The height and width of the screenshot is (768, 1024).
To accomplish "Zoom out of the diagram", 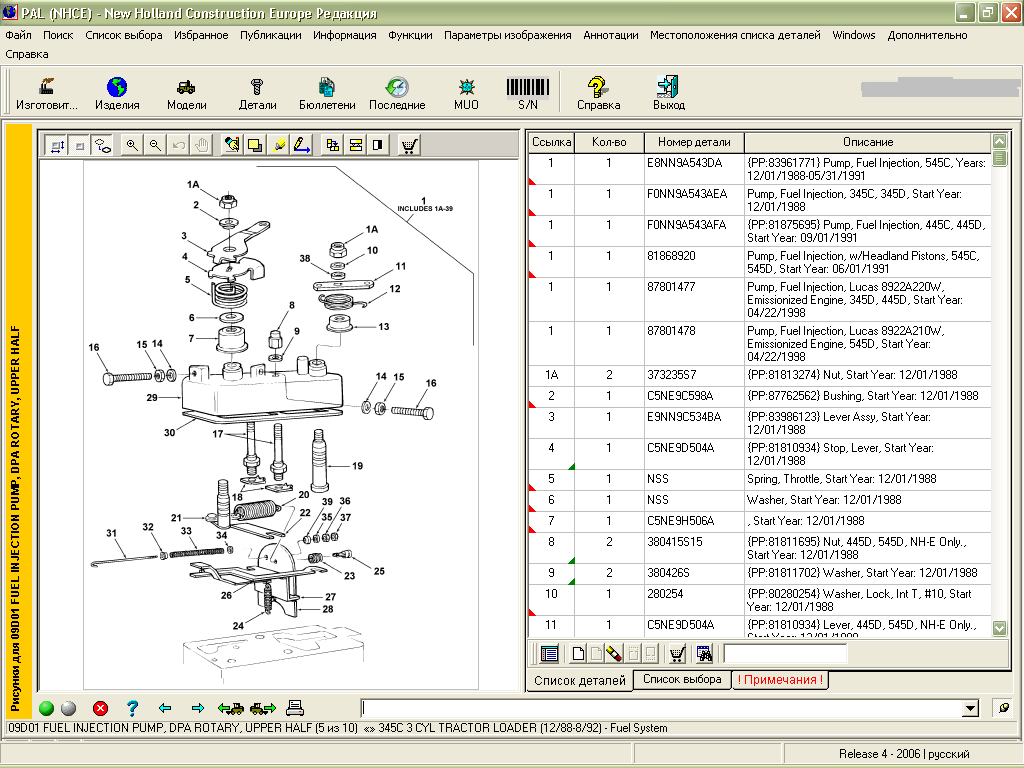I will (155, 146).
